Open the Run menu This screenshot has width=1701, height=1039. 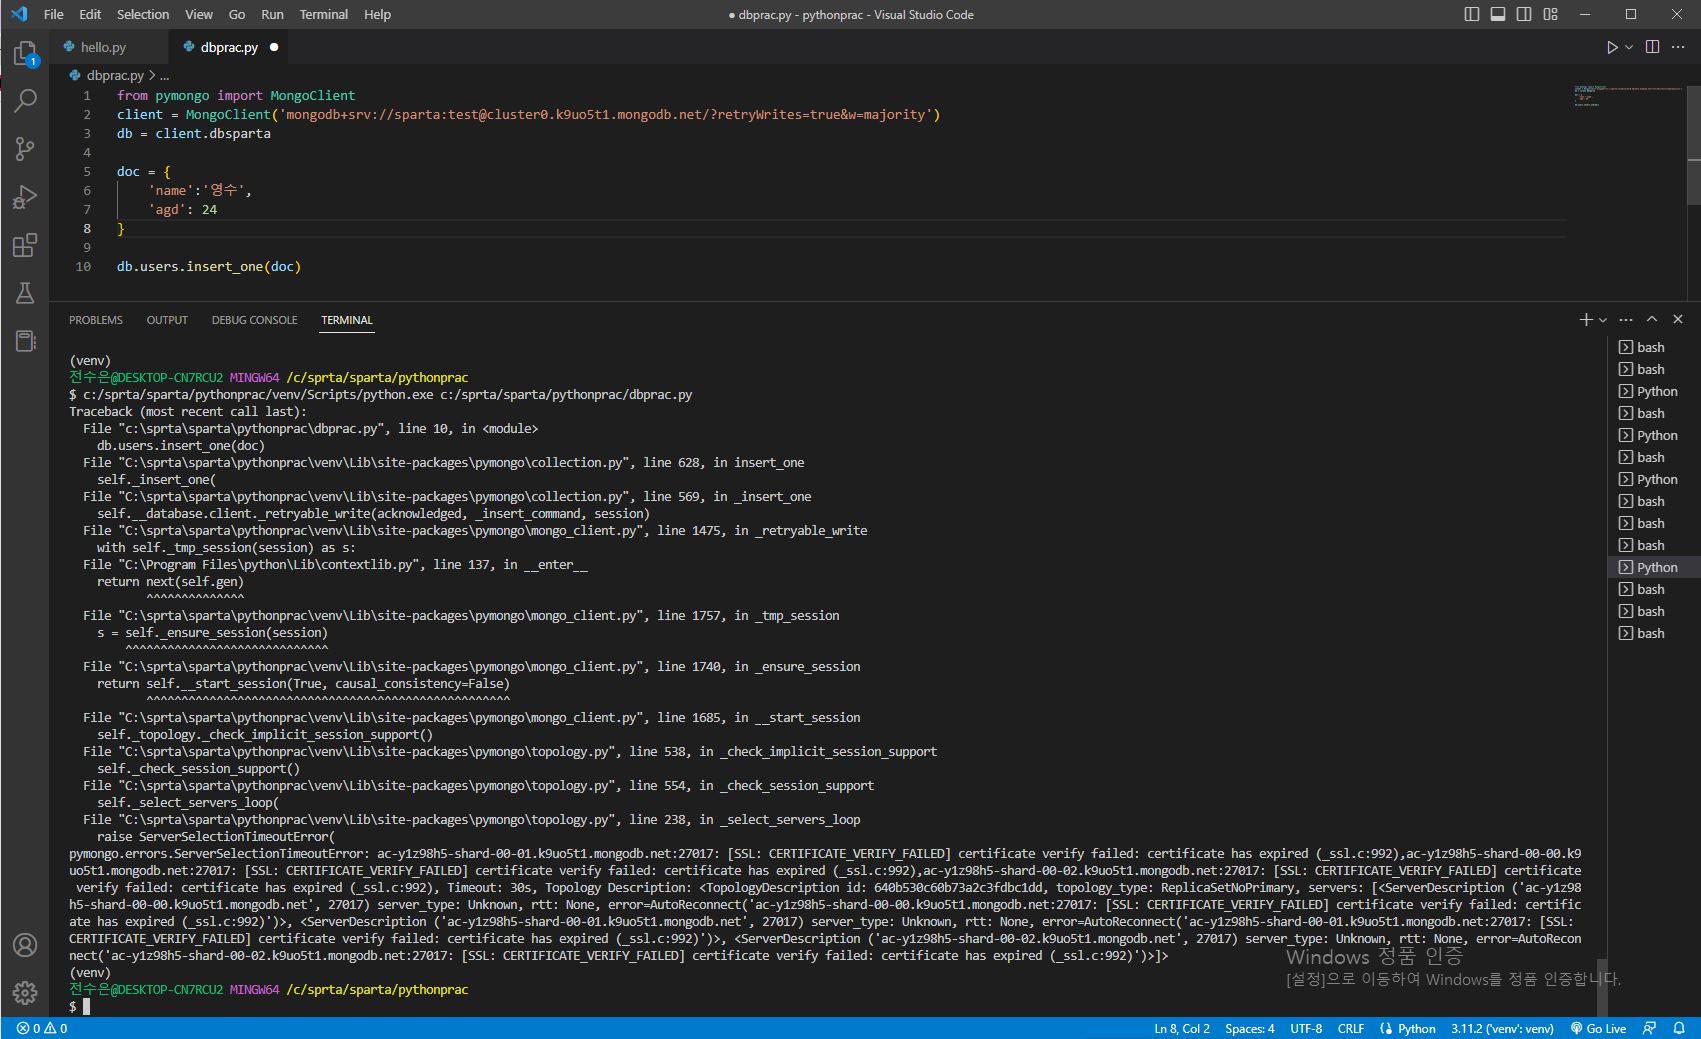tap(272, 14)
